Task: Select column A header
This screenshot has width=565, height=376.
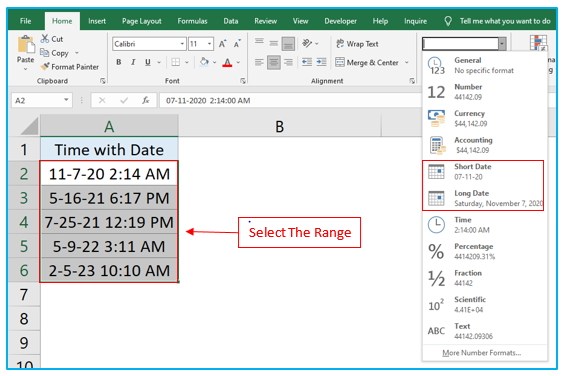Action: 109,126
